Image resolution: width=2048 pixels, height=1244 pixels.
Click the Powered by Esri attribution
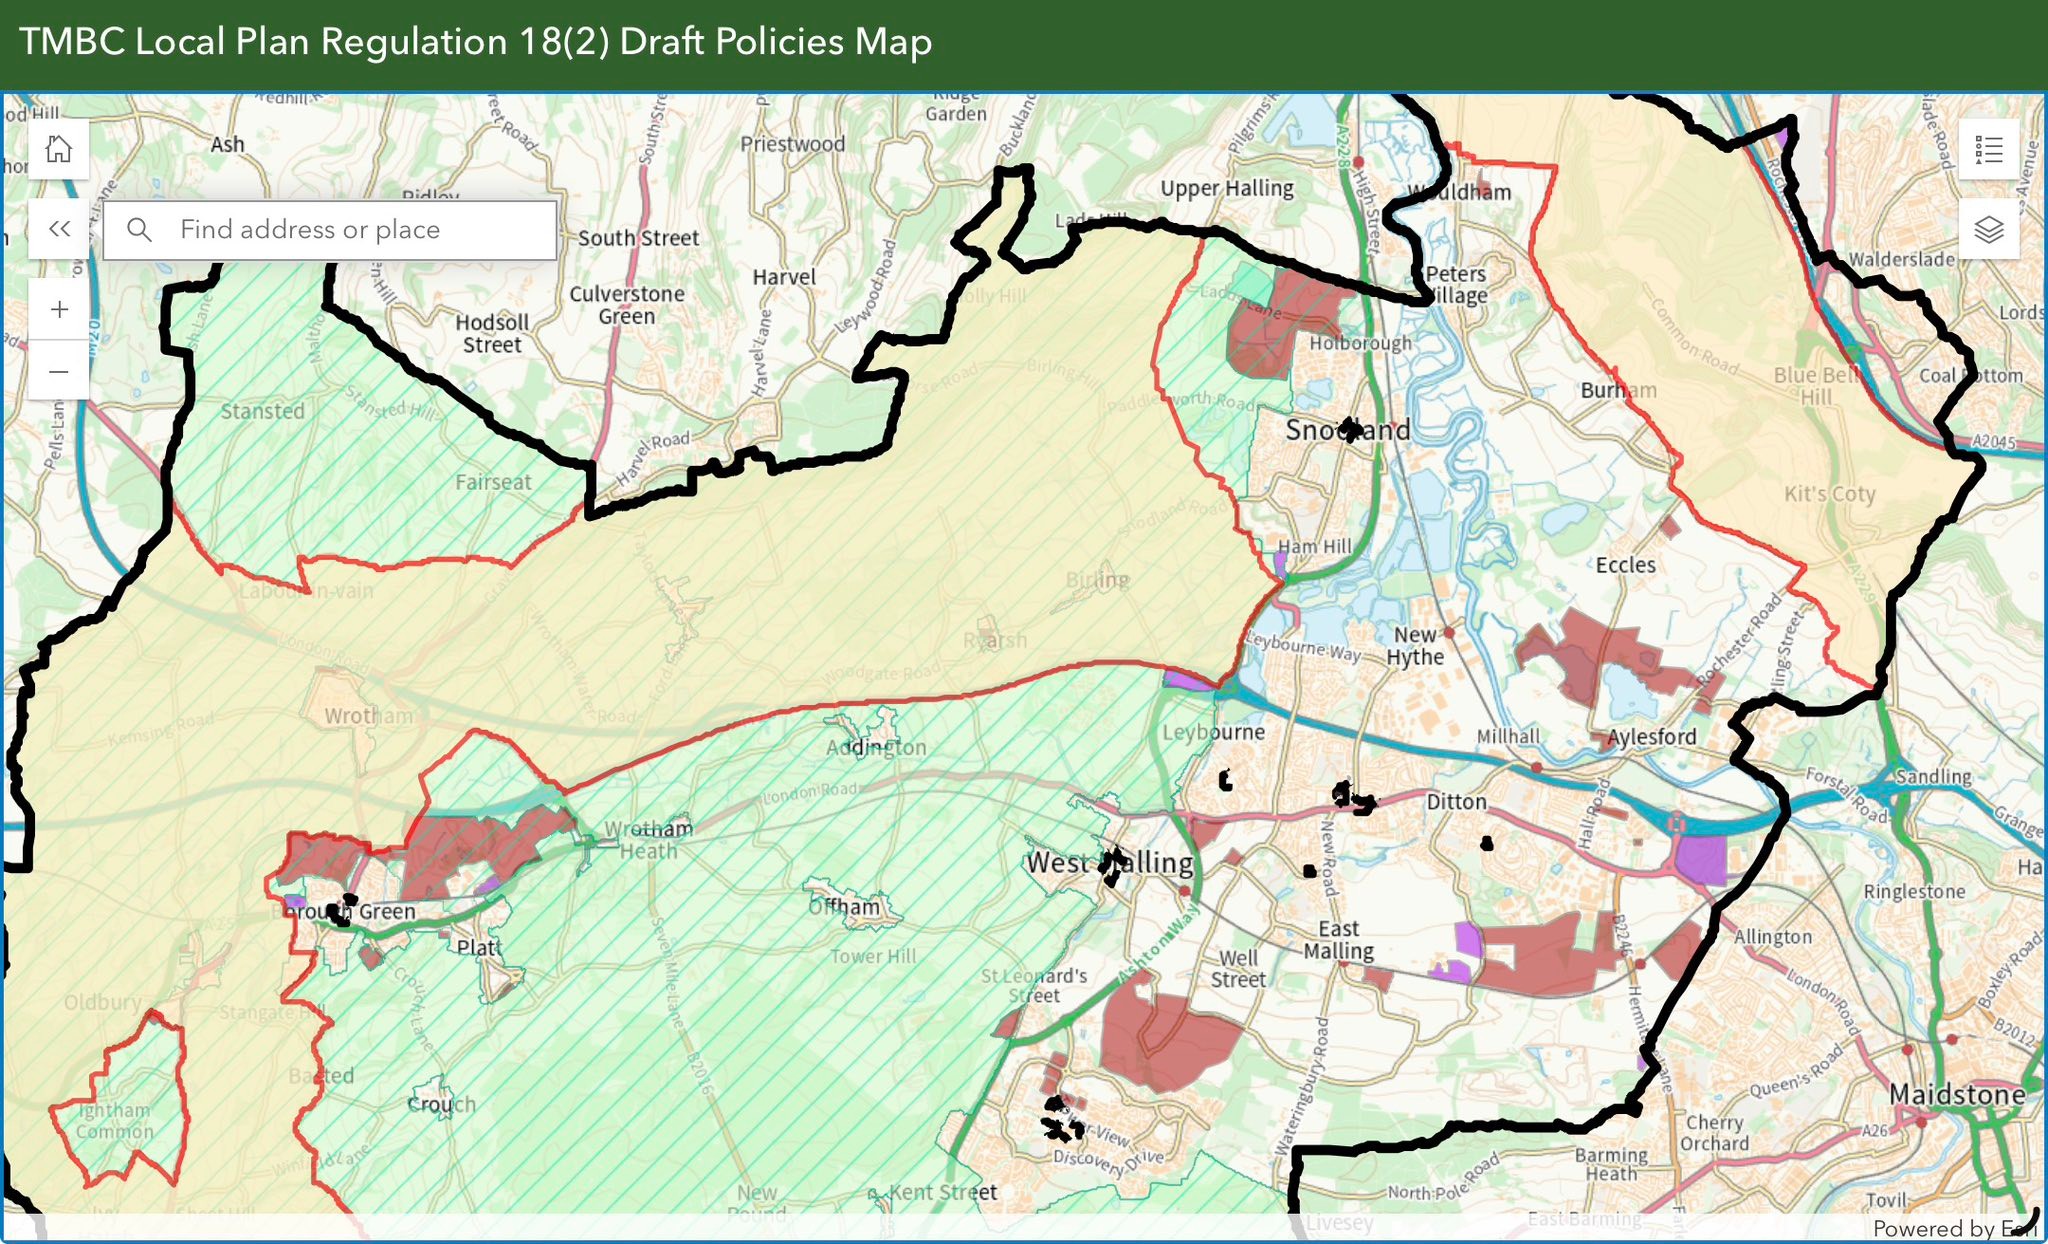pyautogui.click(x=1954, y=1228)
